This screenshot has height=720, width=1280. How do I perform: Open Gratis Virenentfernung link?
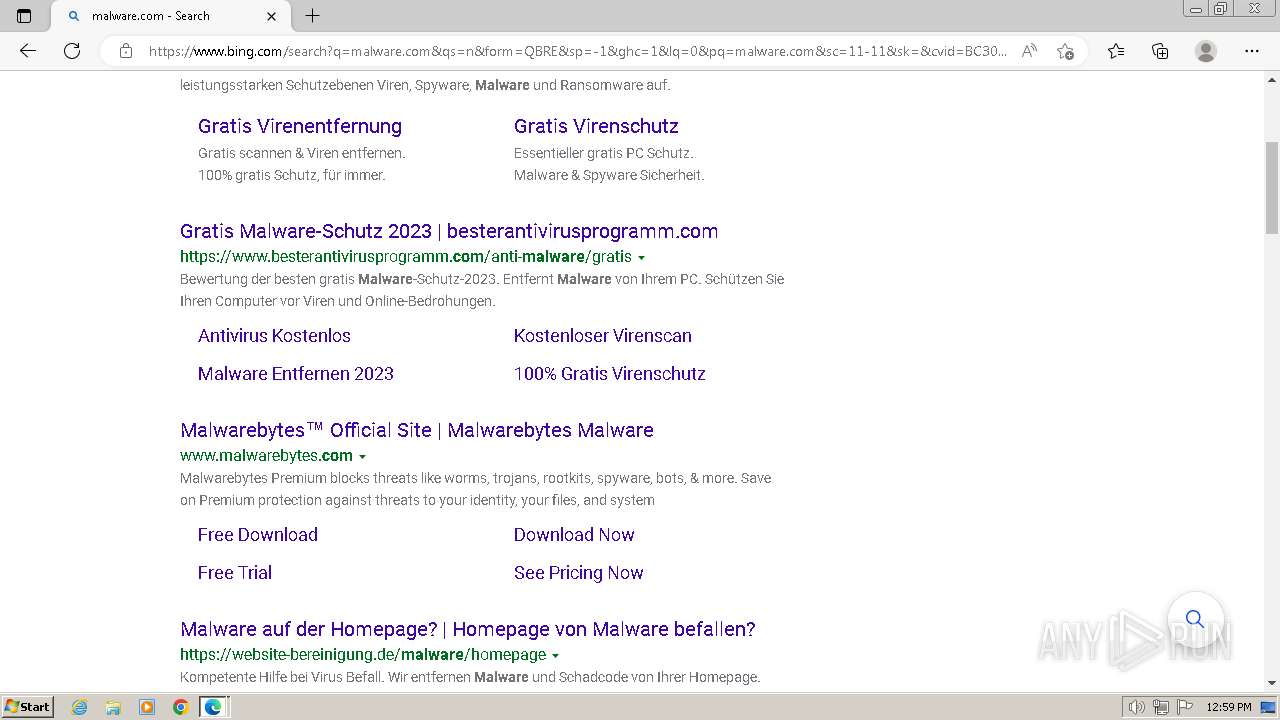tap(300, 126)
